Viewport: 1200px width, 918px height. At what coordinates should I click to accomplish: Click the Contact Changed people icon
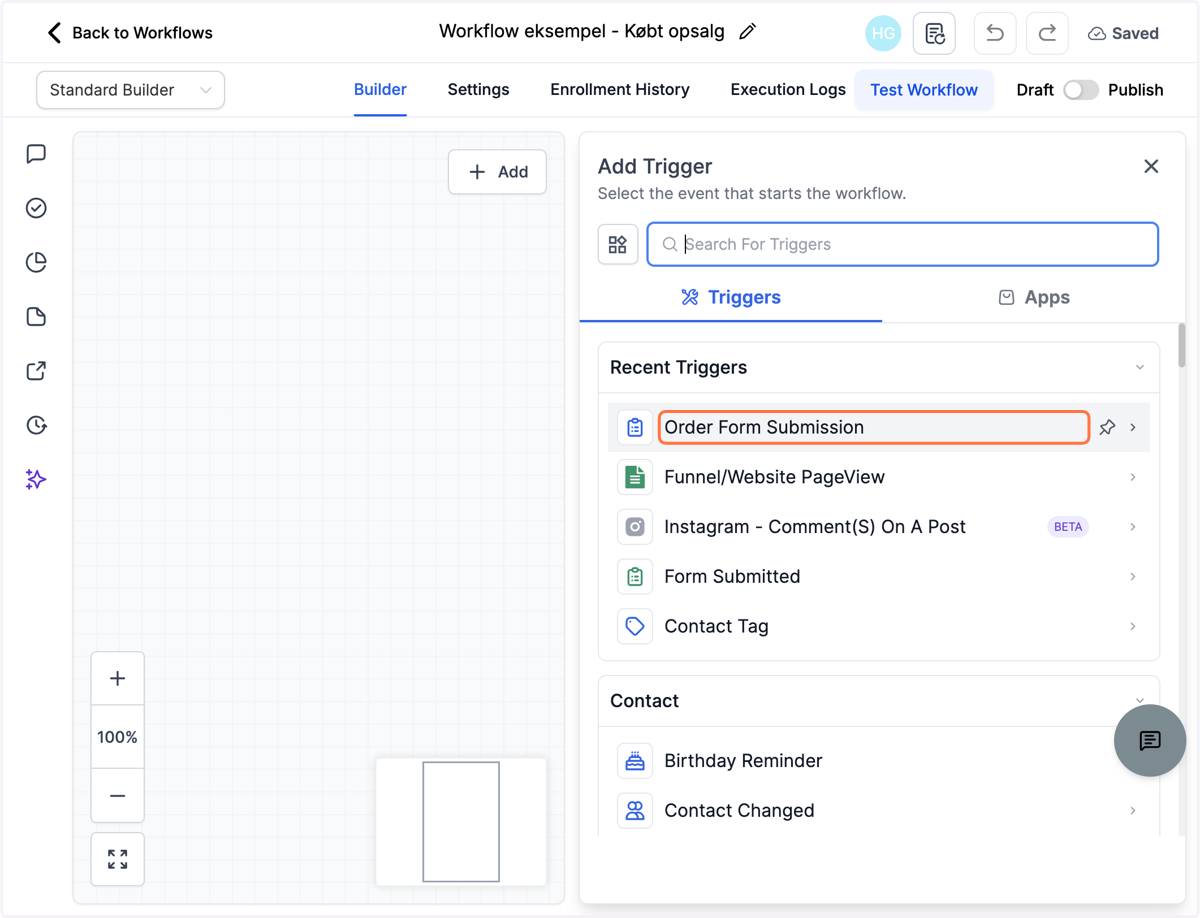[x=635, y=811]
